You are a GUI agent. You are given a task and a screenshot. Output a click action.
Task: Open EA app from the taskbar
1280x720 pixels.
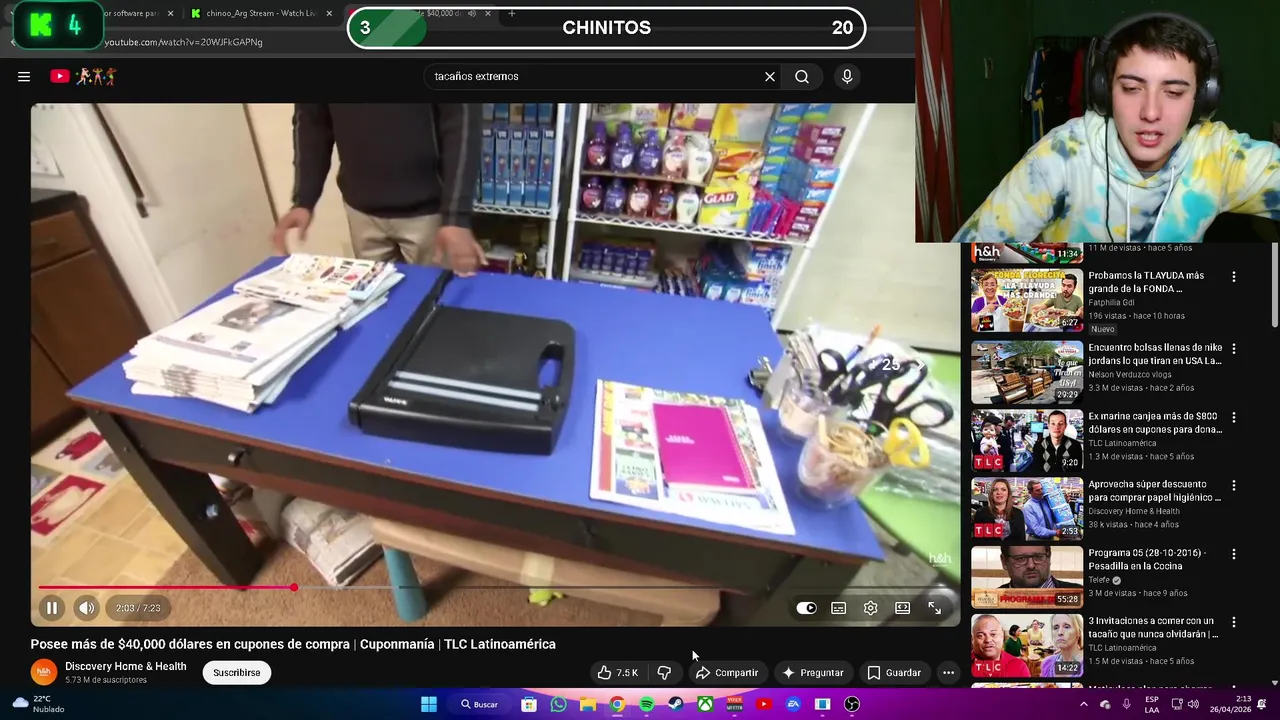793,704
